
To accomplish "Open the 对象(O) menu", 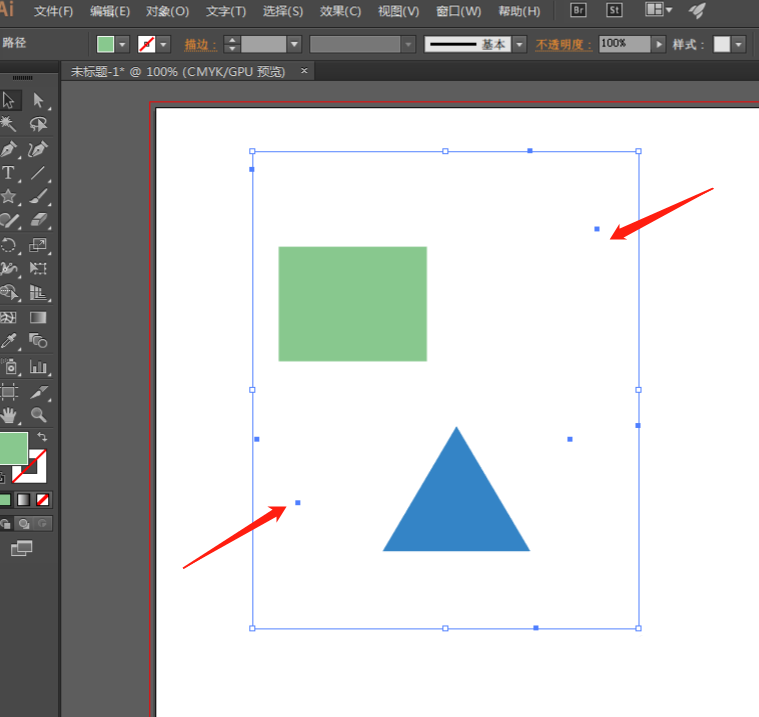I will 167,12.
